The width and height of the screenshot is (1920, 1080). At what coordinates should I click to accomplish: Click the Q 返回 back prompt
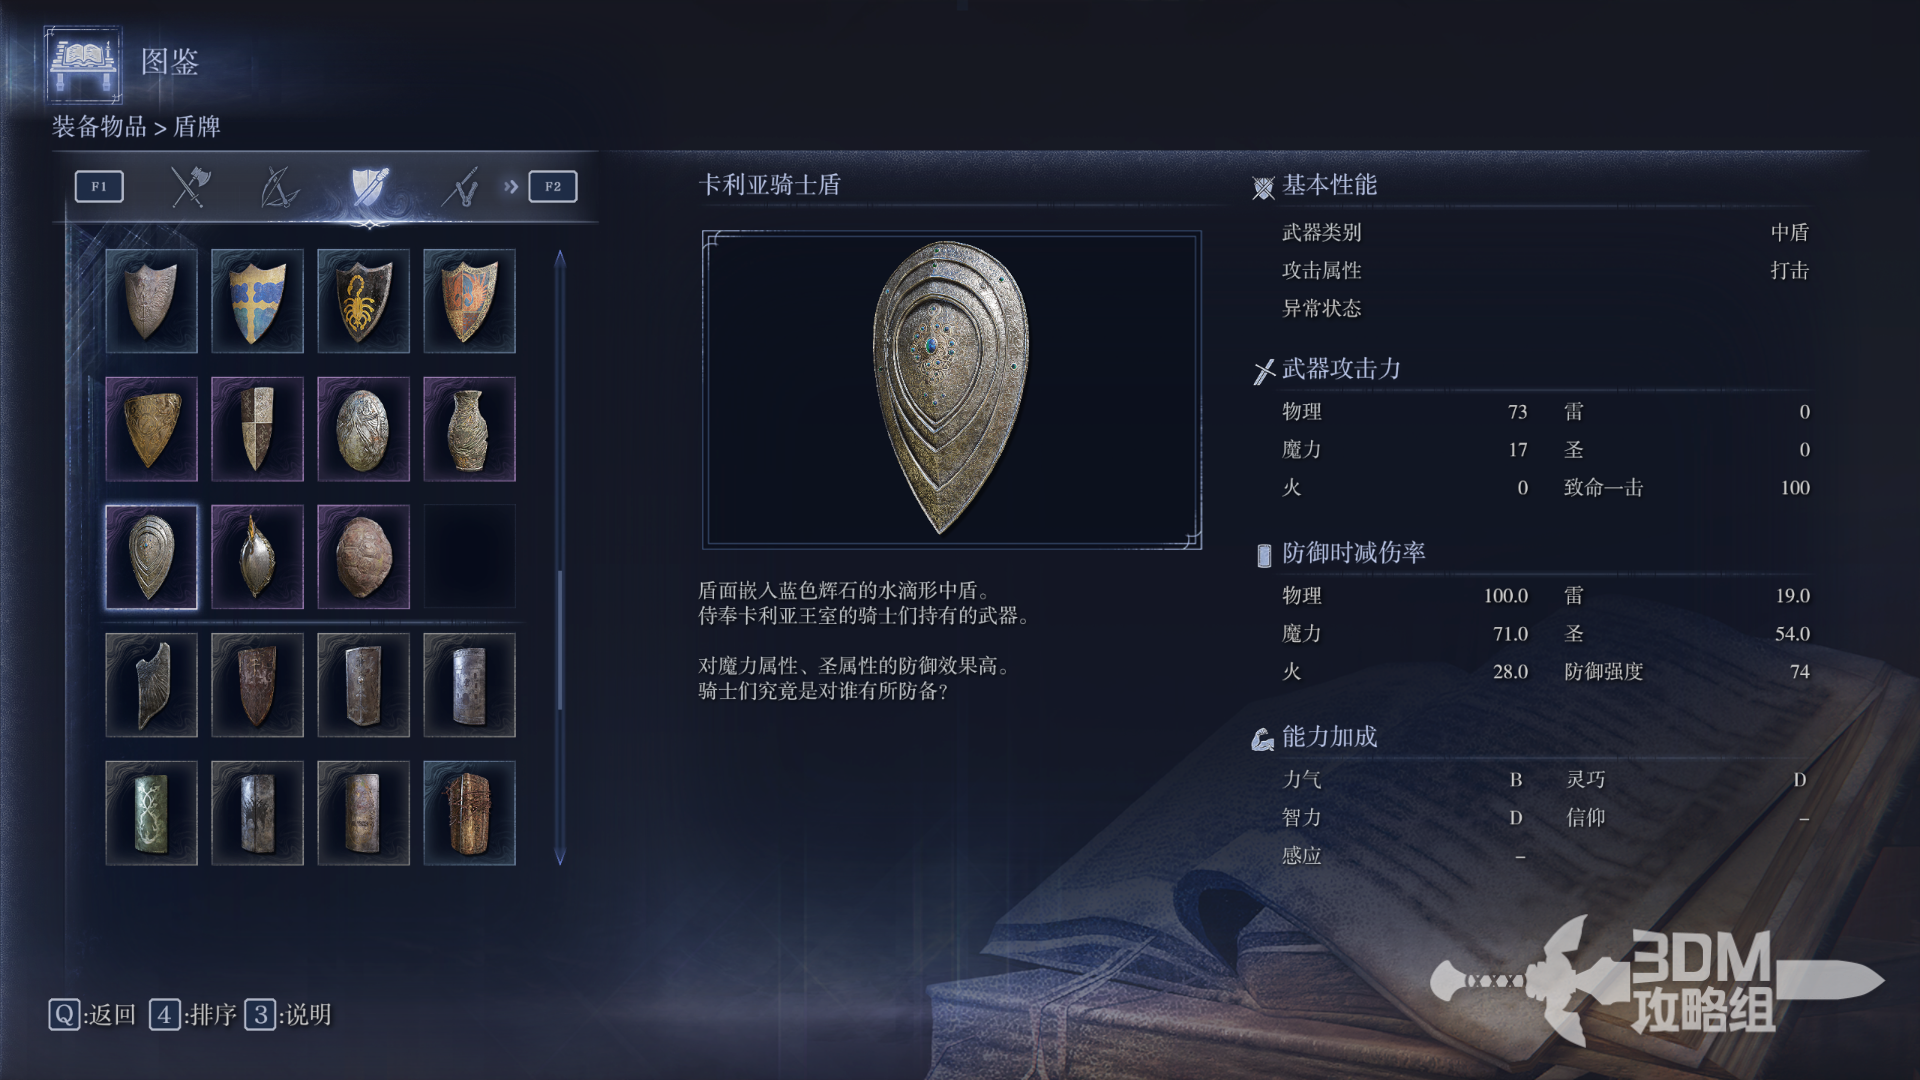pyautogui.click(x=92, y=1015)
